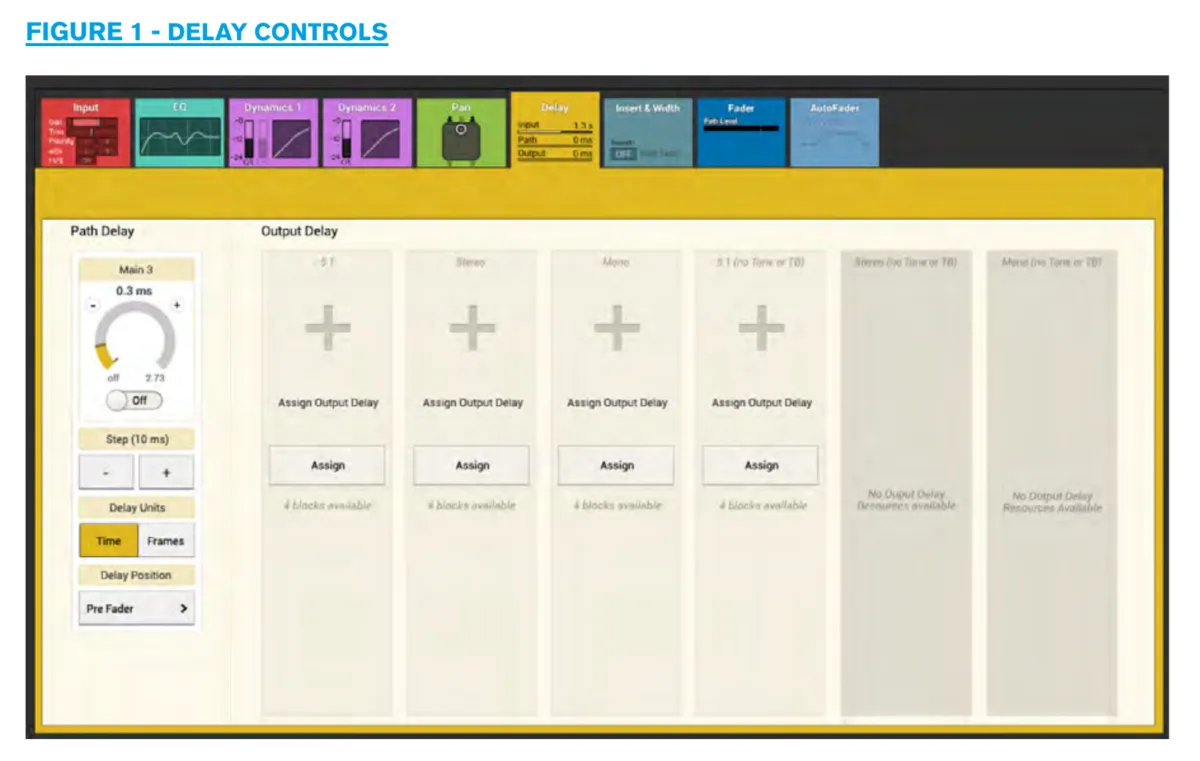Open the Insert & Width tab

pyautogui.click(x=648, y=132)
